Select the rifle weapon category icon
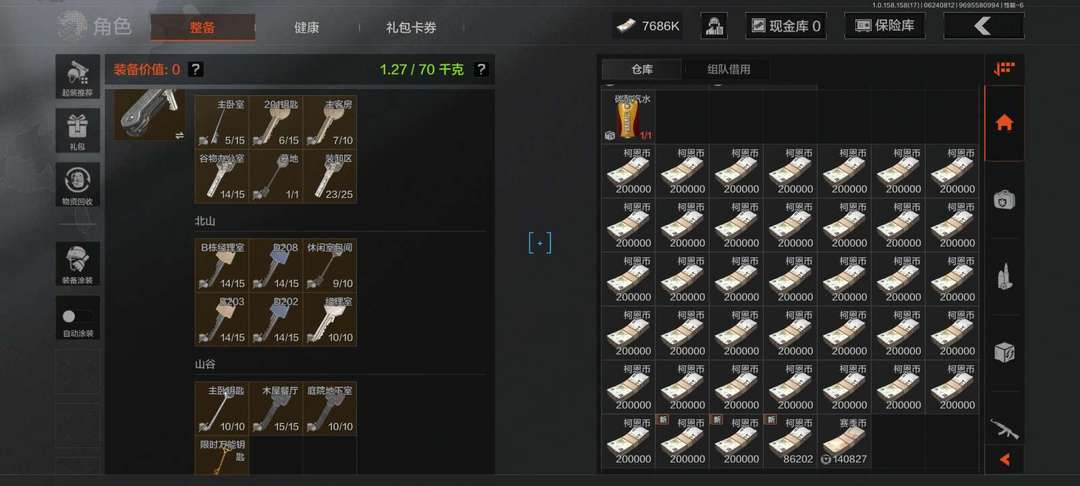This screenshot has width=1080, height=486. click(x=1004, y=429)
